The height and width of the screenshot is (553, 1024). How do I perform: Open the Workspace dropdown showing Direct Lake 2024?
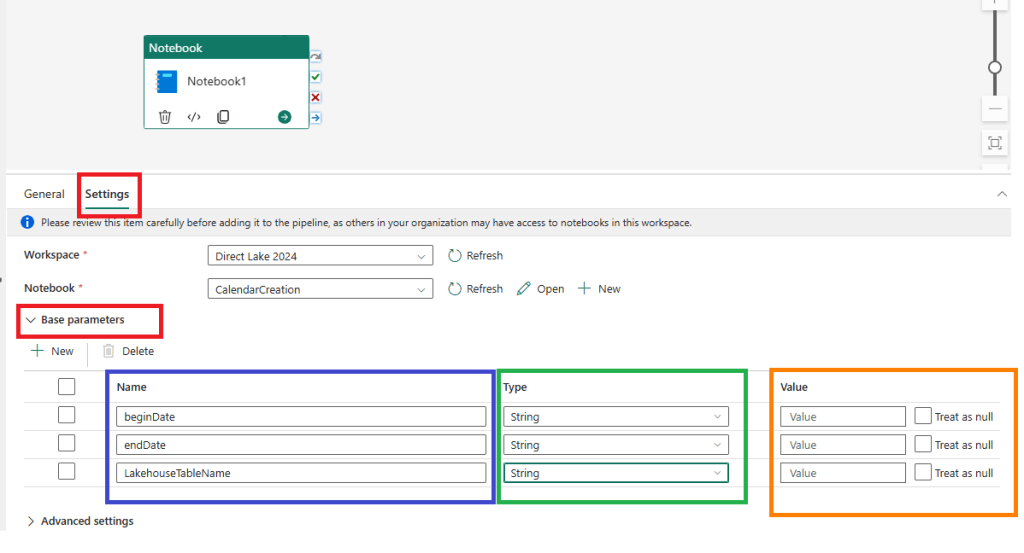(320, 256)
